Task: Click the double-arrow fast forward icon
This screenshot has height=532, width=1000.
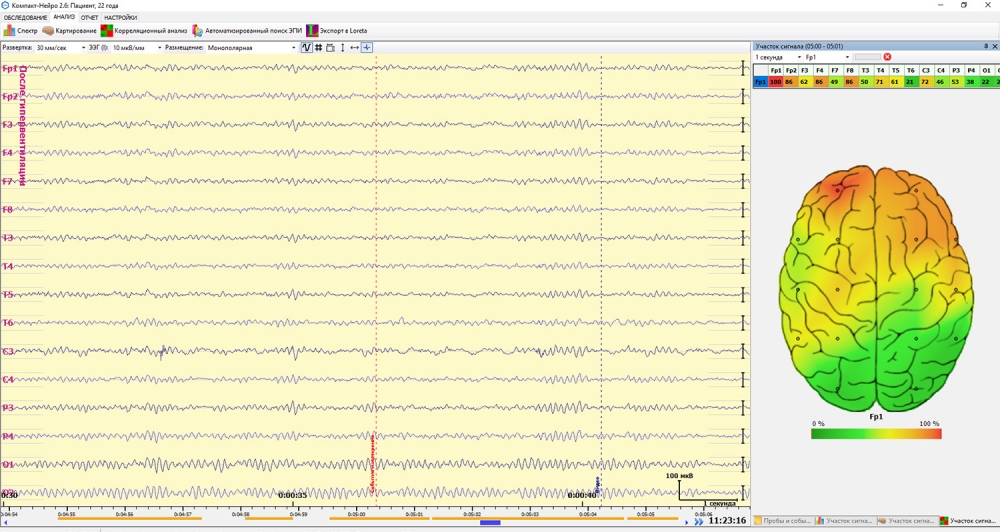Action: tap(698, 521)
